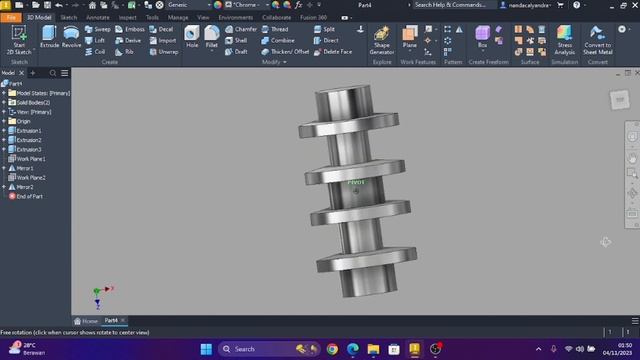Launch Stress Analysis
The height and width of the screenshot is (360, 640).
coord(564,40)
